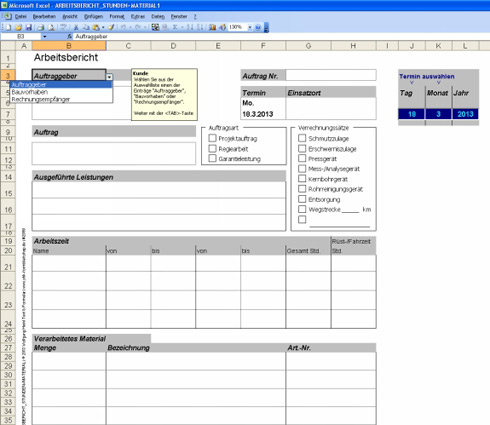Click the New workbook icon
The height and width of the screenshot is (425, 490).
tap(8, 27)
